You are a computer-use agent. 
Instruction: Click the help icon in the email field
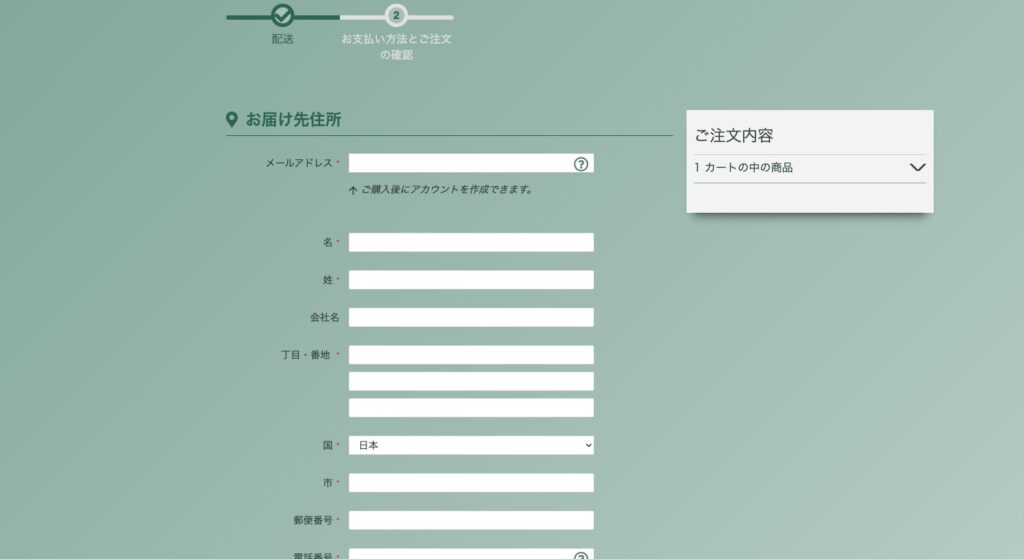click(x=581, y=164)
